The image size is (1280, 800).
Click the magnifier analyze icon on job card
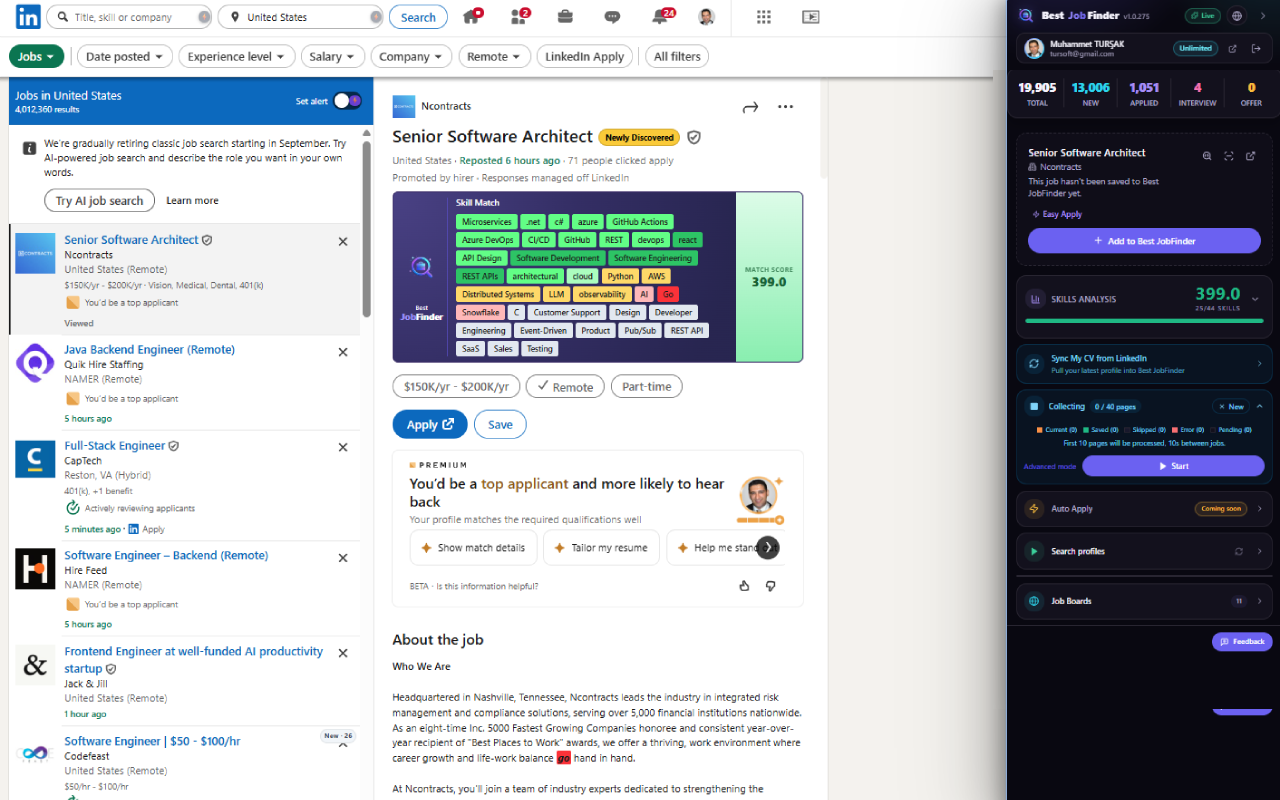pyautogui.click(x=1207, y=156)
